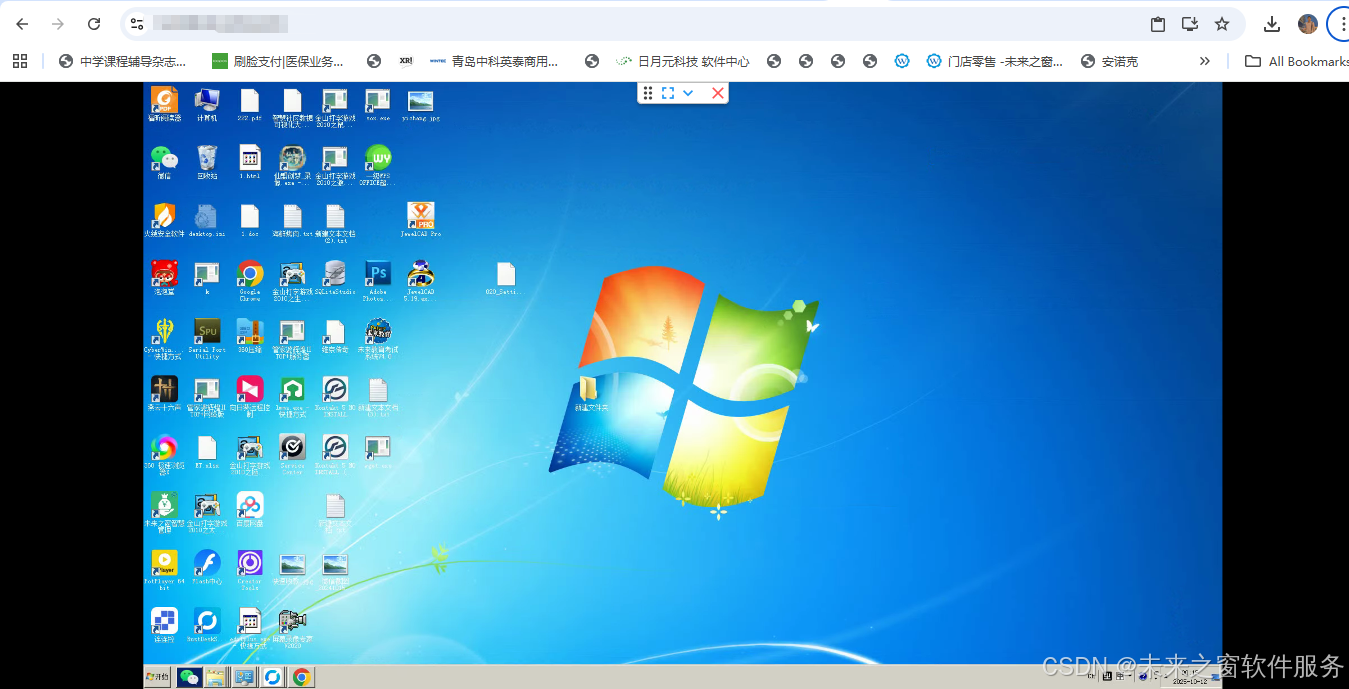Launch the 向日葵远程控制 remote control shortcut
The width and height of the screenshot is (1349, 689).
250,397
